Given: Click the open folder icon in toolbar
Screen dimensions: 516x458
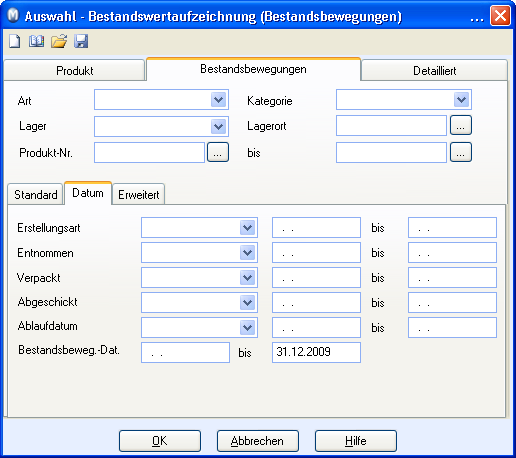Looking at the screenshot, I should [x=59, y=41].
